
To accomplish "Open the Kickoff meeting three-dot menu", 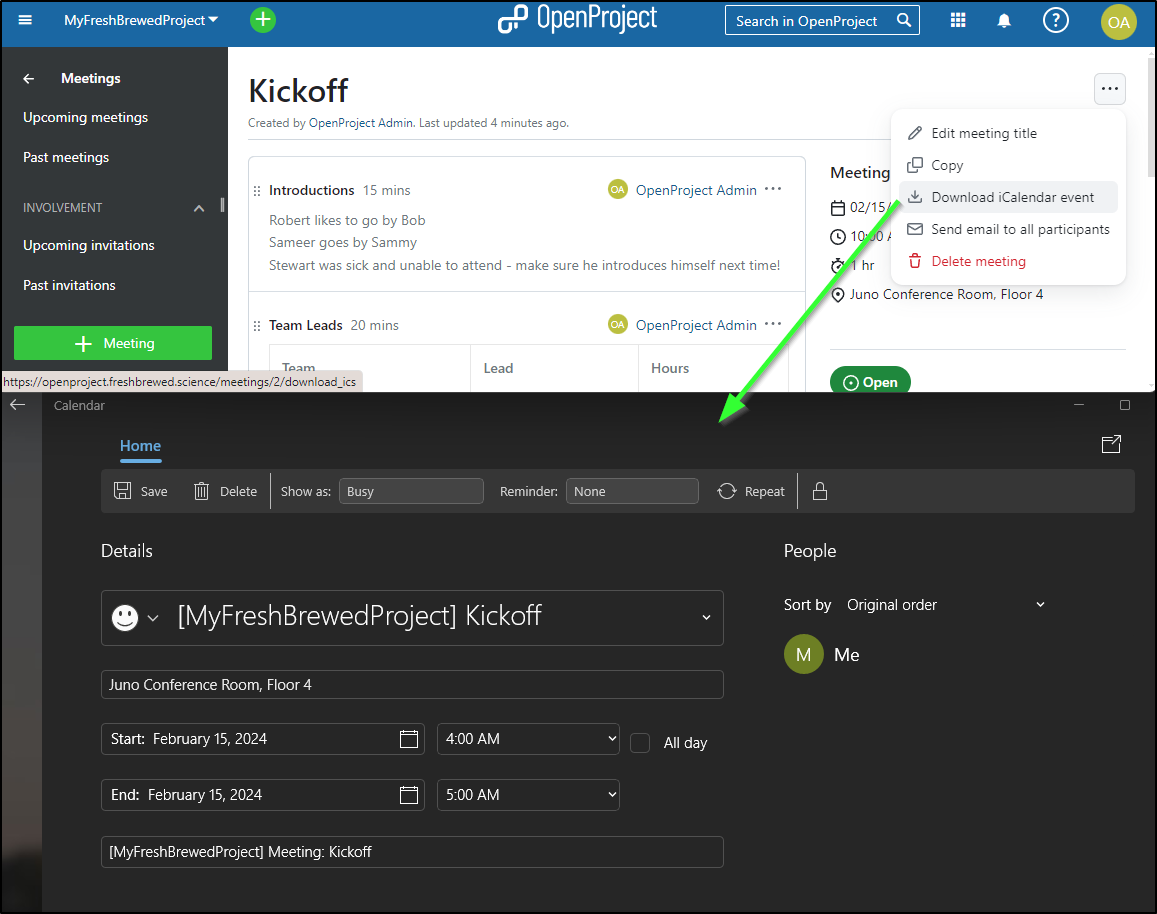I will 1109,89.
